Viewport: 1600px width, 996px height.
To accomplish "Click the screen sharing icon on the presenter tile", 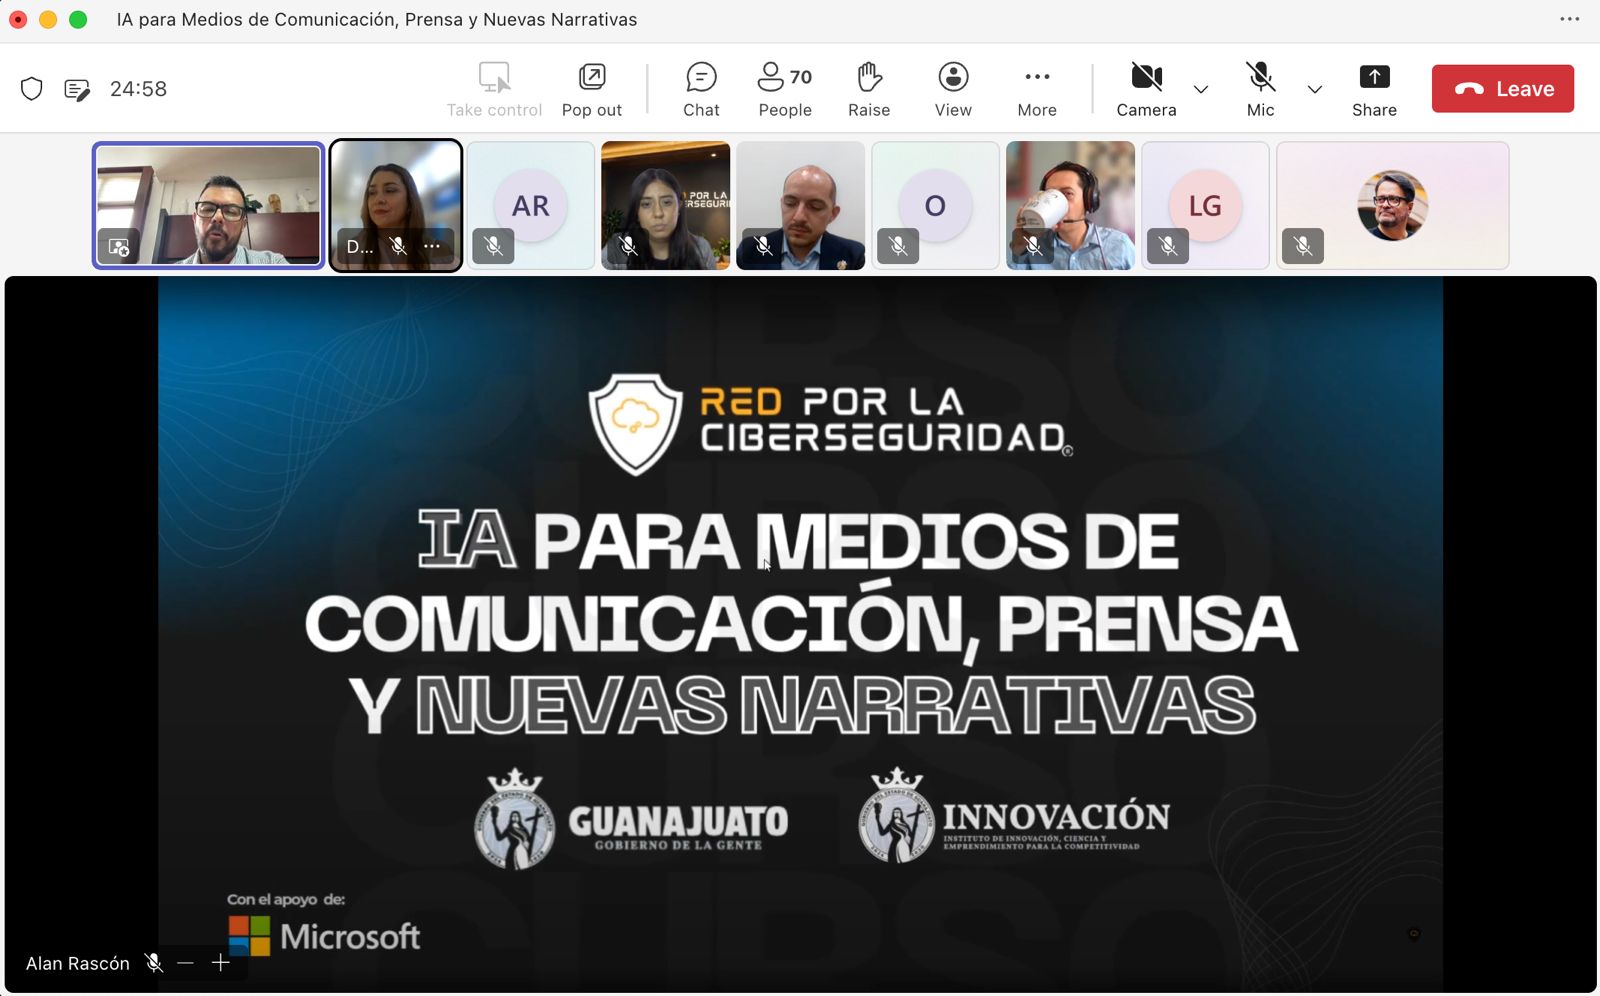I will click(x=119, y=247).
